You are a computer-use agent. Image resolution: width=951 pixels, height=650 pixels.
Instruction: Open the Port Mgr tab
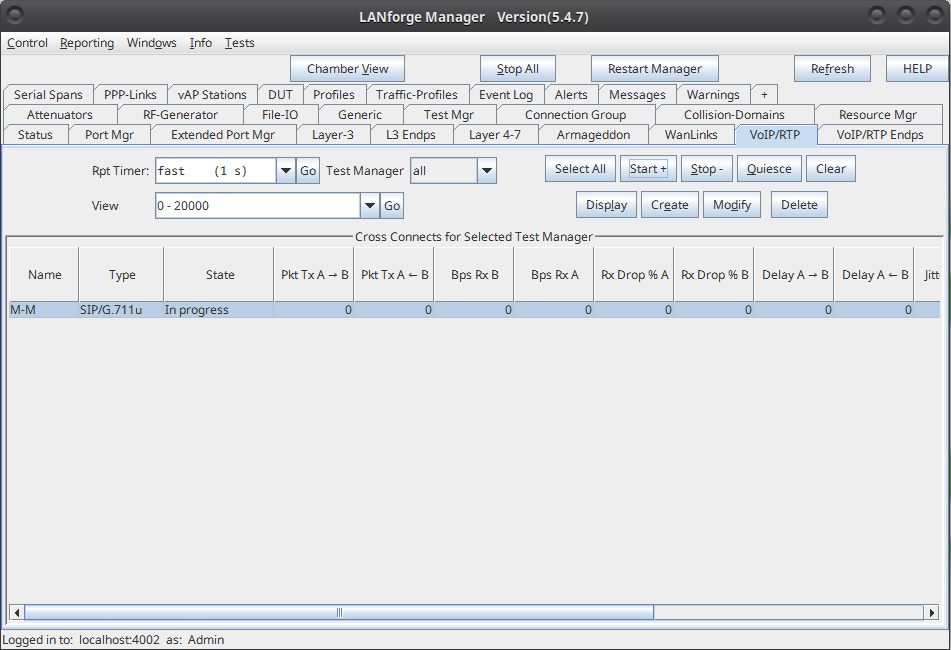point(109,135)
